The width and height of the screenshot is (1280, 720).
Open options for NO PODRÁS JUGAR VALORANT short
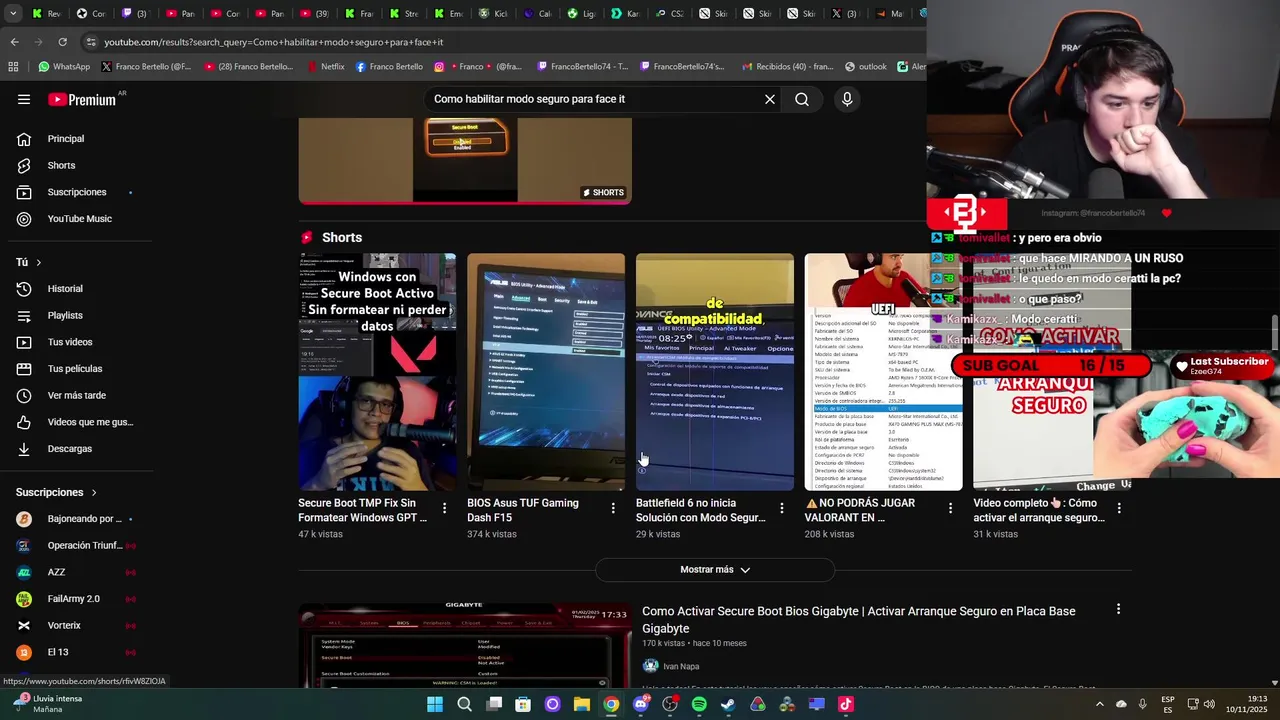tap(950, 508)
